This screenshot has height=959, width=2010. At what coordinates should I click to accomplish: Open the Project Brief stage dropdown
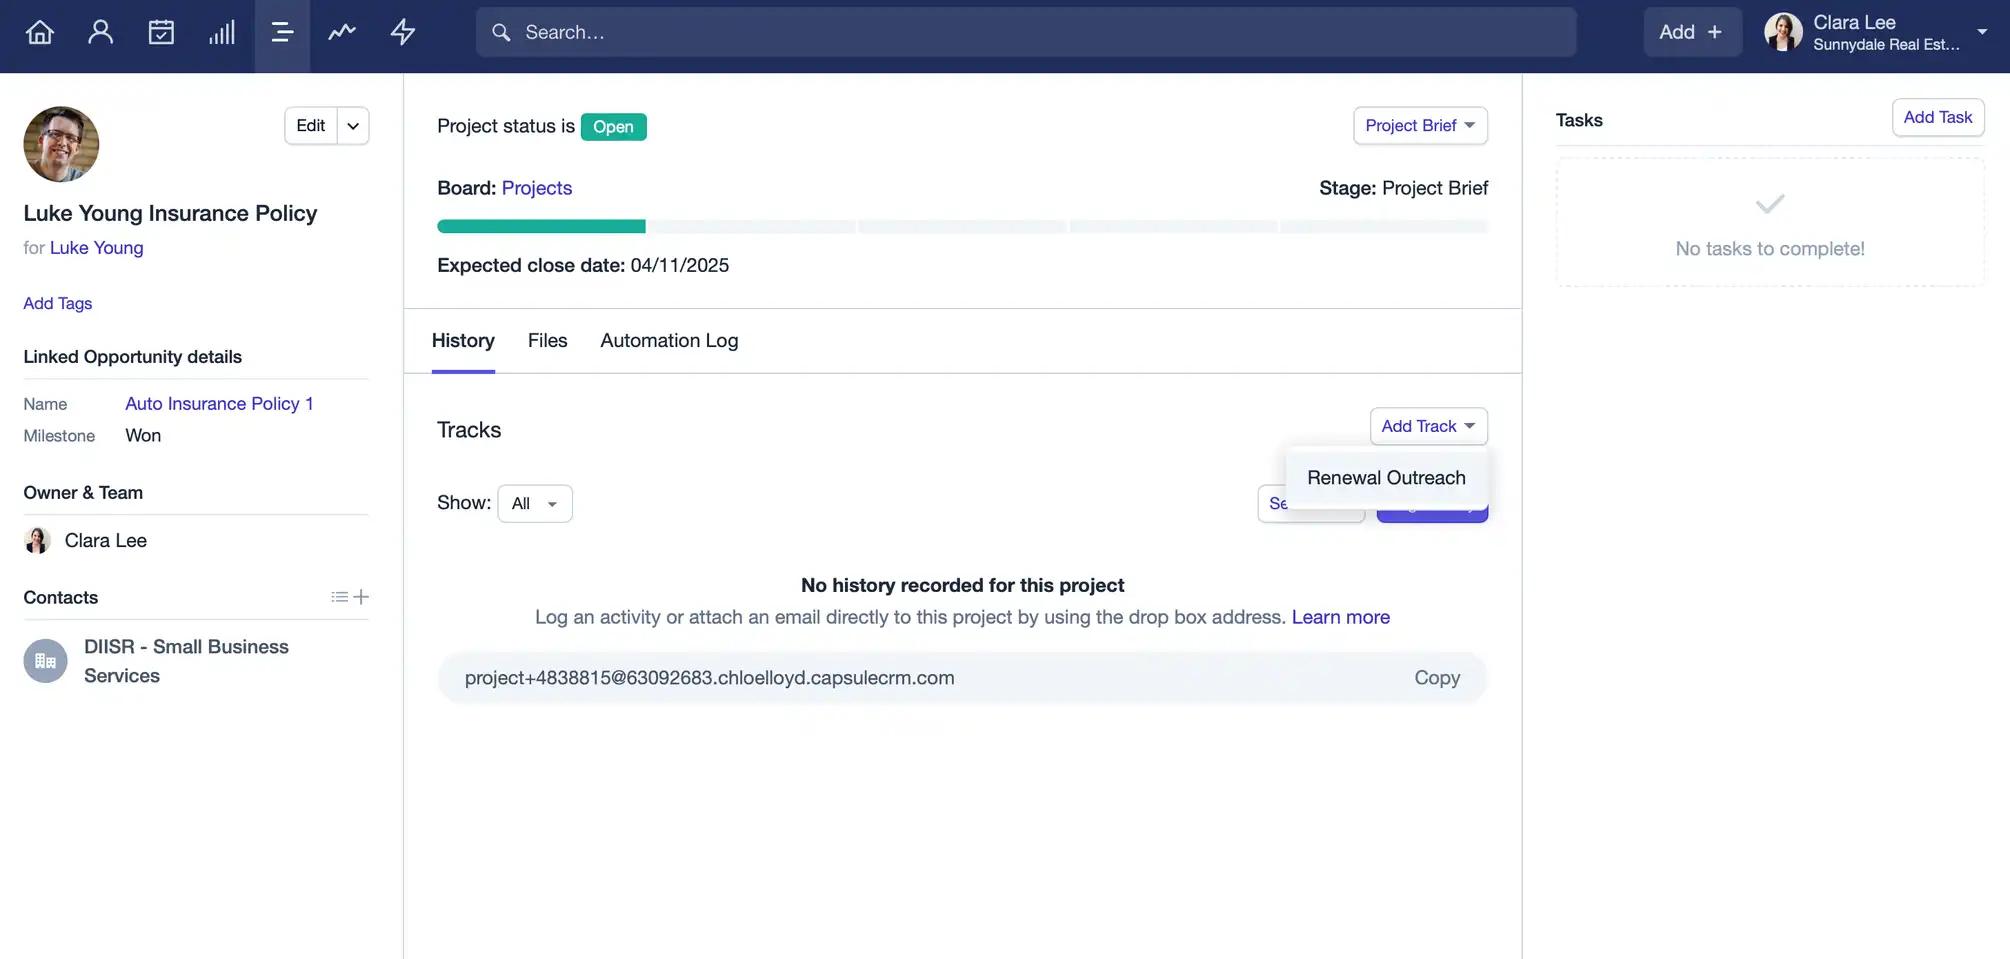[1420, 126]
